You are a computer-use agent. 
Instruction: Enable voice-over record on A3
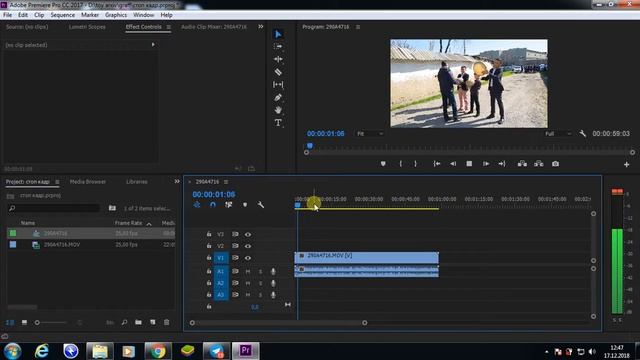click(273, 295)
